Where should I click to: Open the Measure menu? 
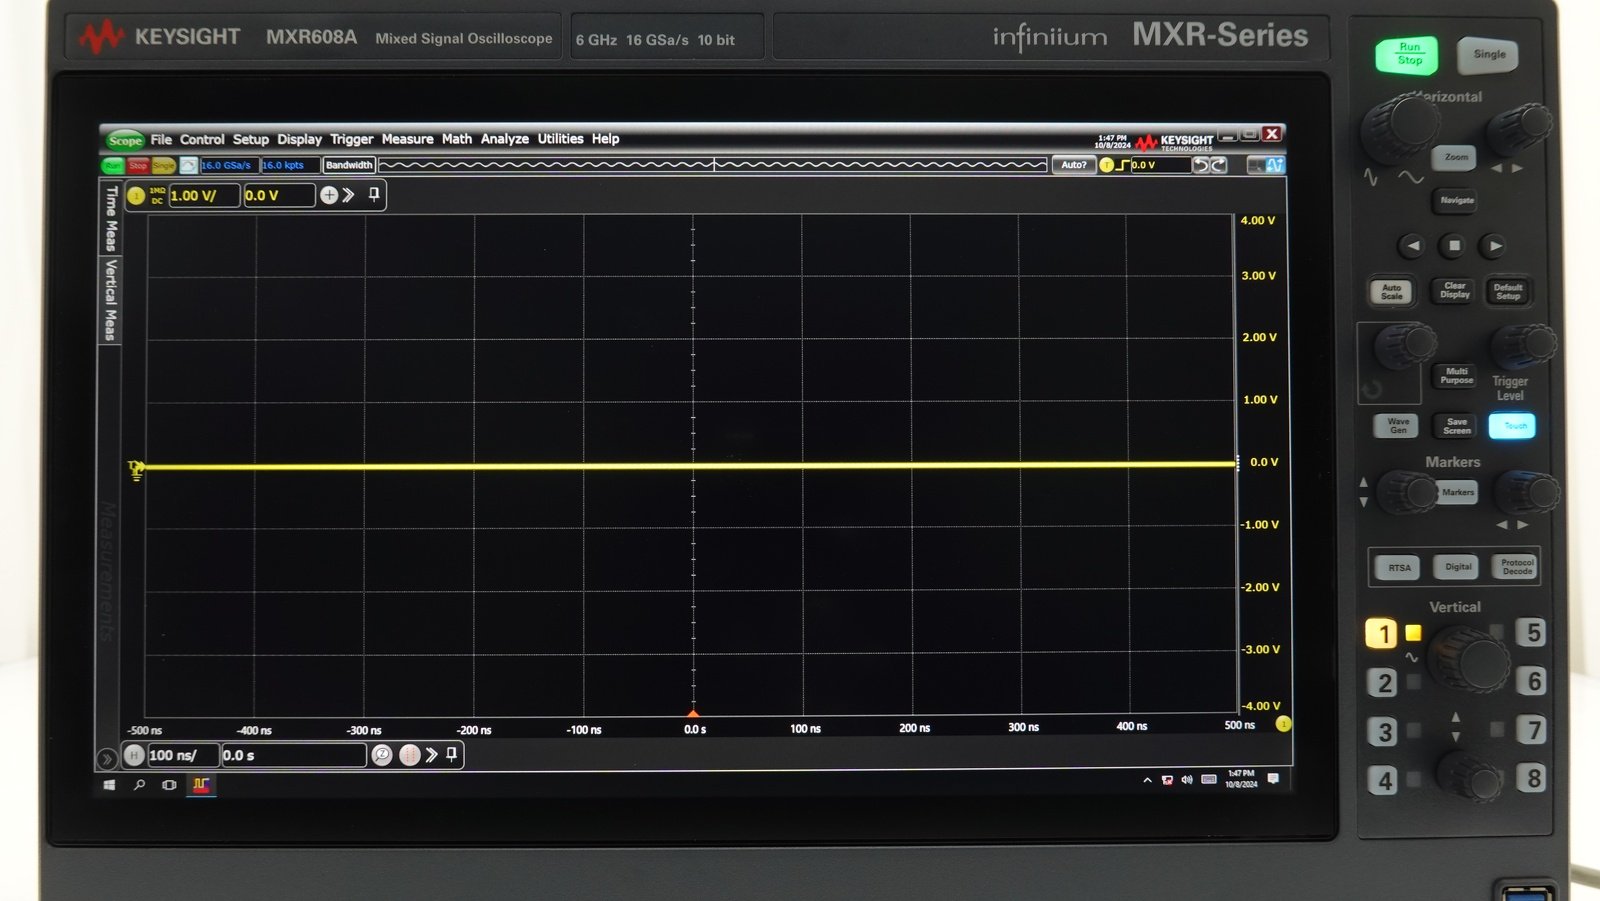[x=408, y=139]
